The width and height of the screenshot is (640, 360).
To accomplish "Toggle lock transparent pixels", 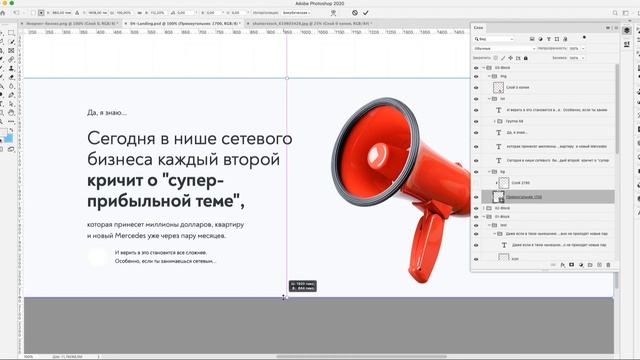I will [496, 58].
